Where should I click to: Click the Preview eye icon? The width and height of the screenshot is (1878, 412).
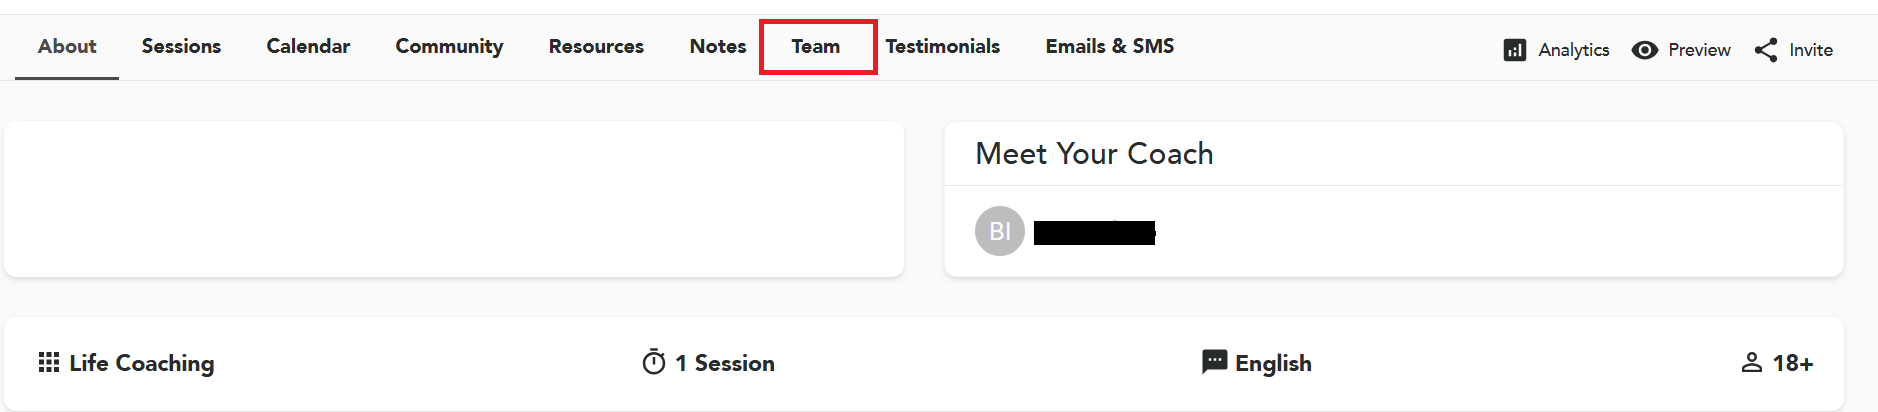pyautogui.click(x=1644, y=50)
